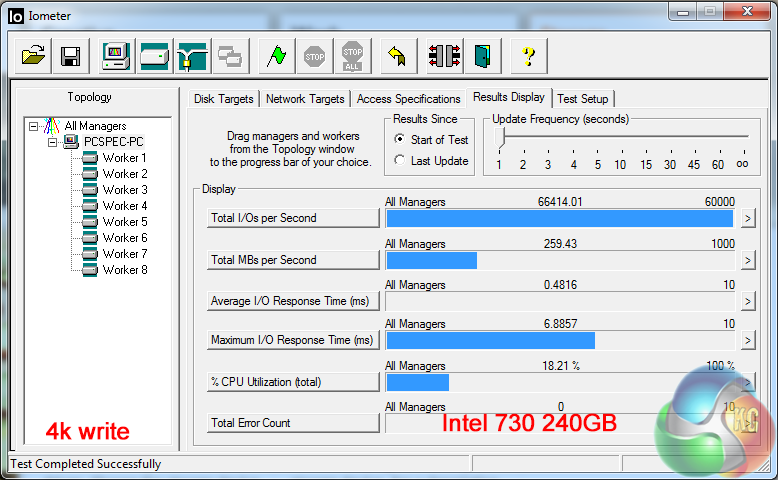
Task: Exit Iometer door icon
Action: pyautogui.click(x=482, y=56)
